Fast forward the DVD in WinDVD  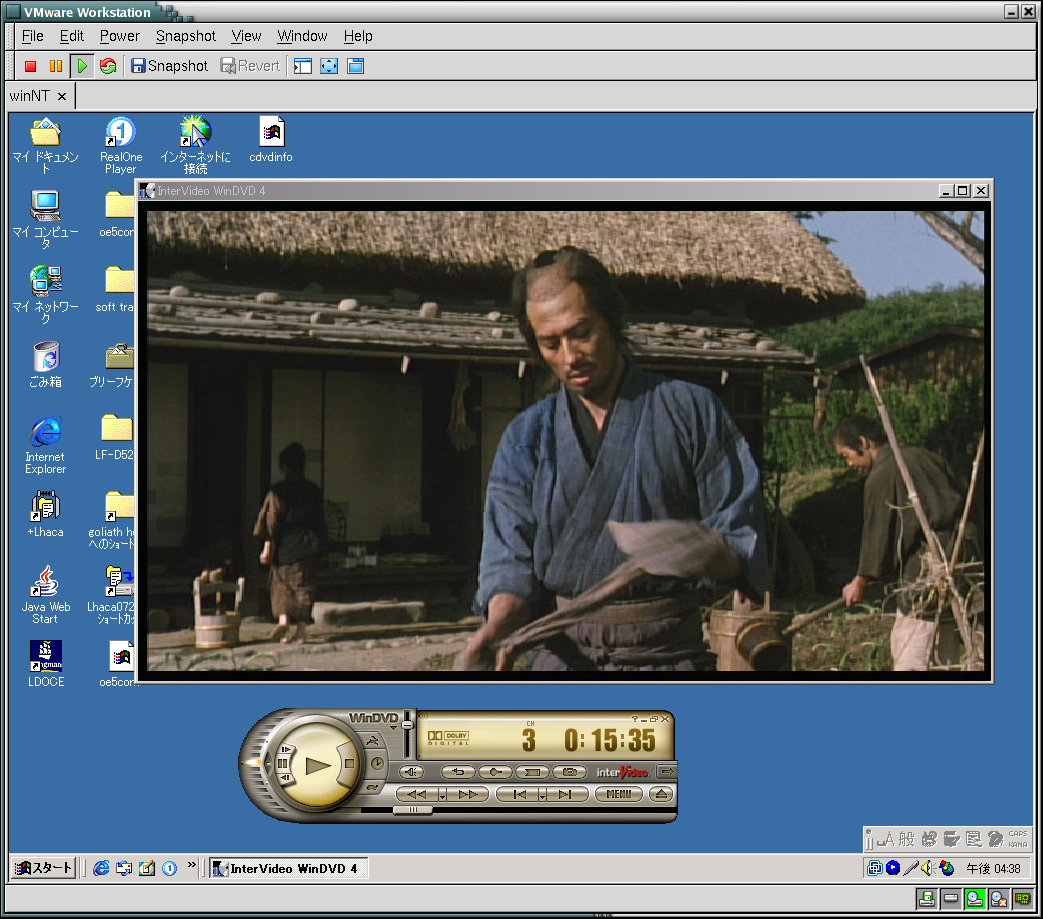click(x=468, y=794)
